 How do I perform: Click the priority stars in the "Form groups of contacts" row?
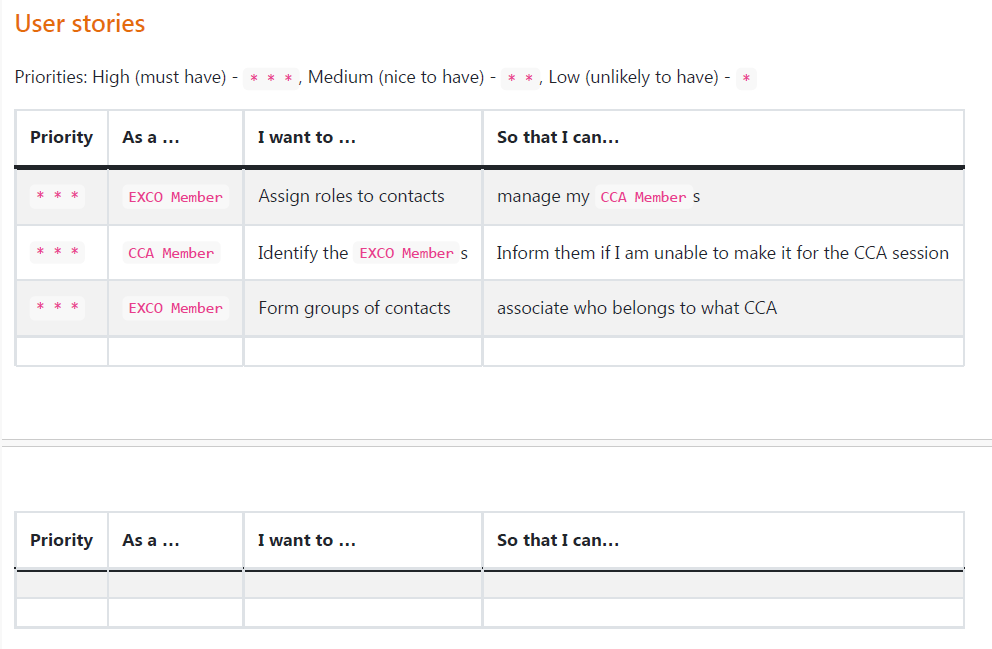[59, 309]
